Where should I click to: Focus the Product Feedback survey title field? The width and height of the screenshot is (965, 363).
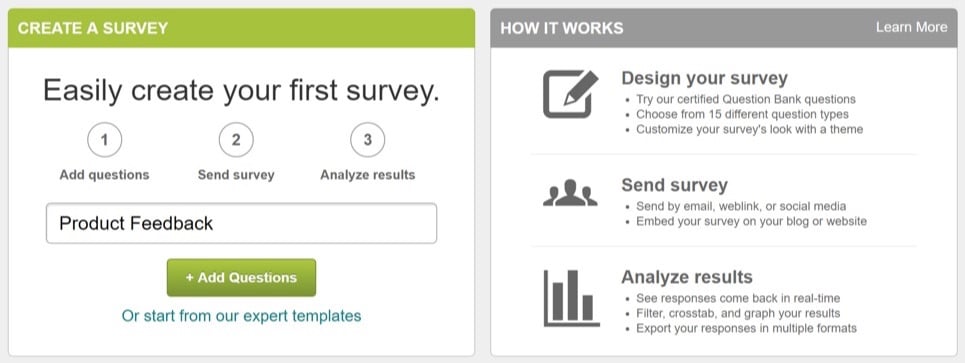pos(241,223)
